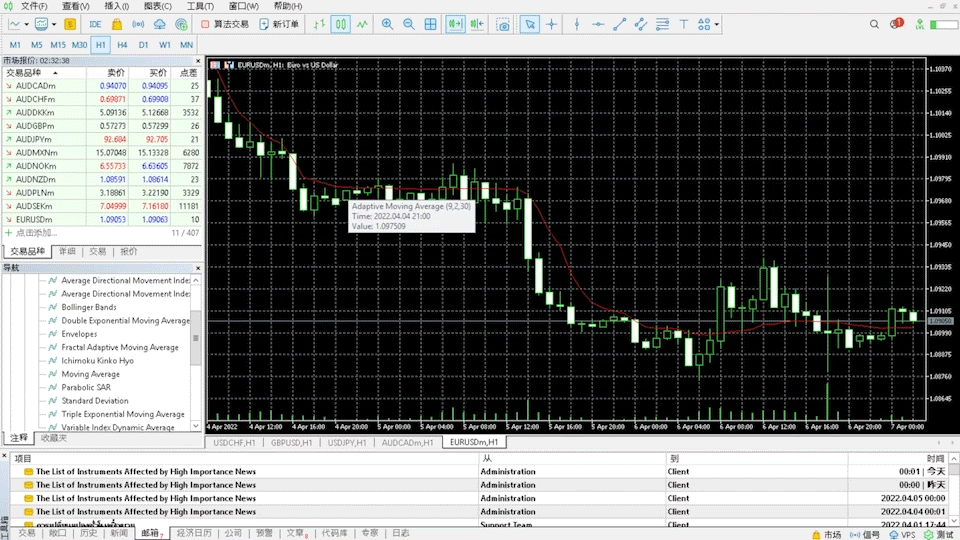Click the zoom in magnifier icon

click(387, 24)
